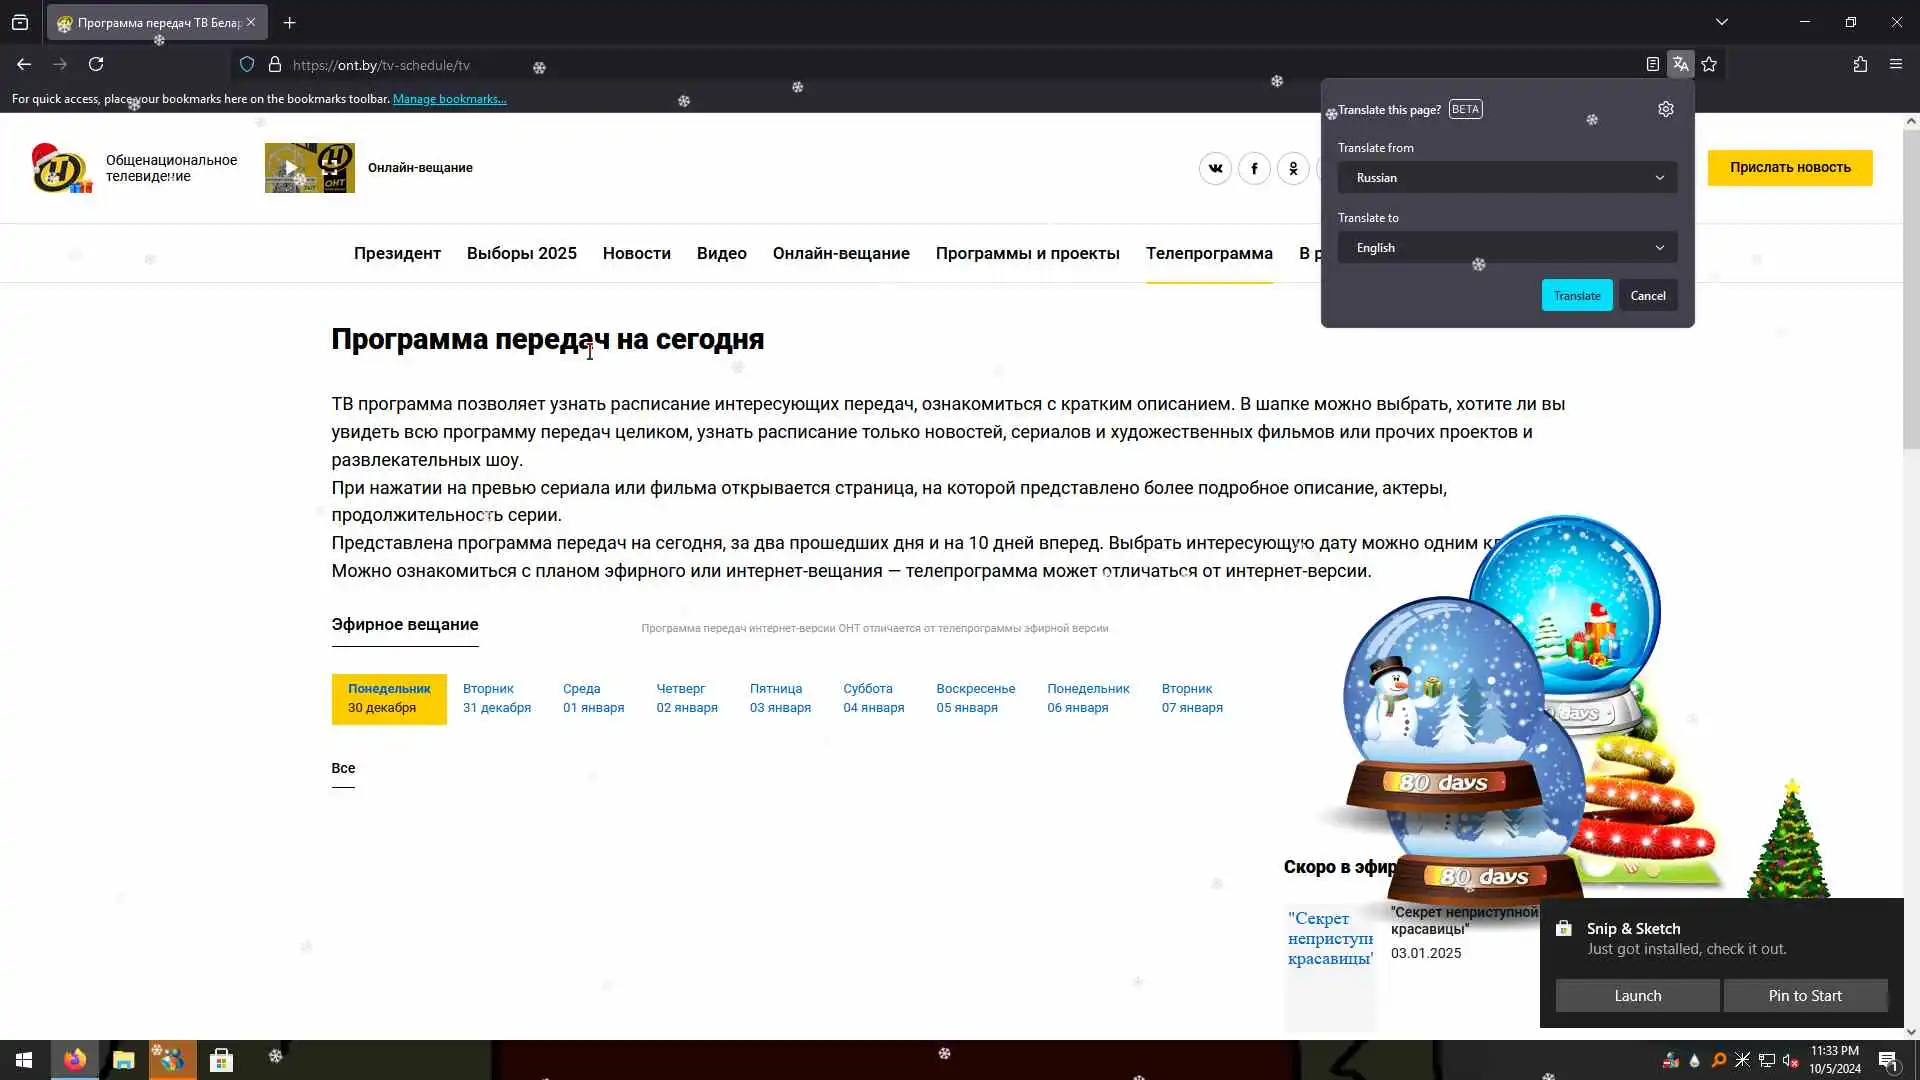The height and width of the screenshot is (1080, 1920).
Task: Select Вторник 31 декабря schedule tab
Action: (x=496, y=698)
